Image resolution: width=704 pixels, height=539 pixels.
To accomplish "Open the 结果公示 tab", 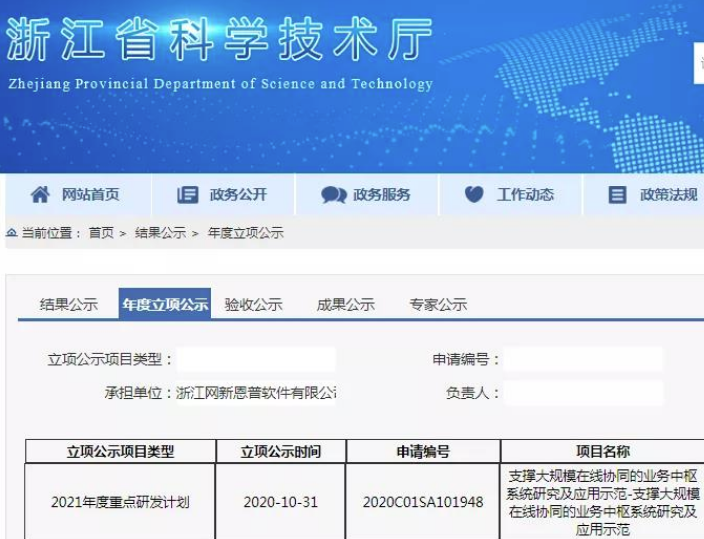I will [x=68, y=305].
